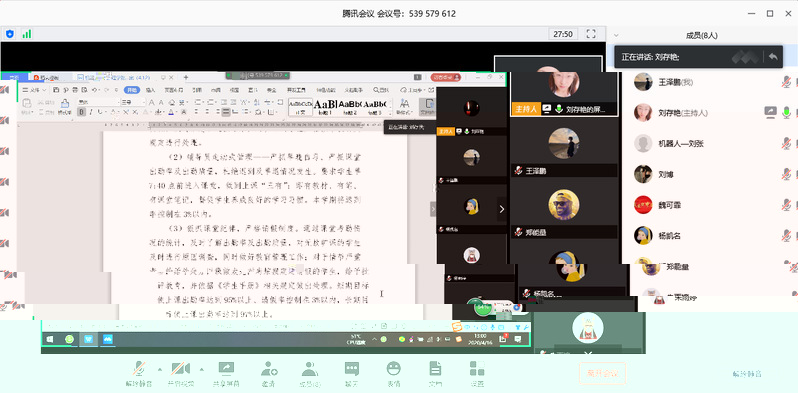Open the 页面布局 ribbon tab in WPS
This screenshot has width=798, height=393.
173,90
